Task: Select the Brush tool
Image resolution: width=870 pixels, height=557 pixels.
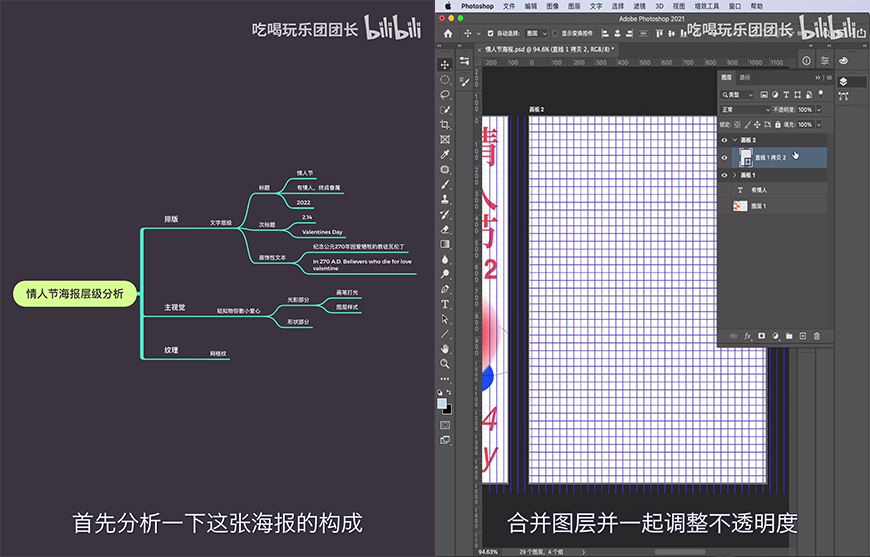Action: [444, 185]
